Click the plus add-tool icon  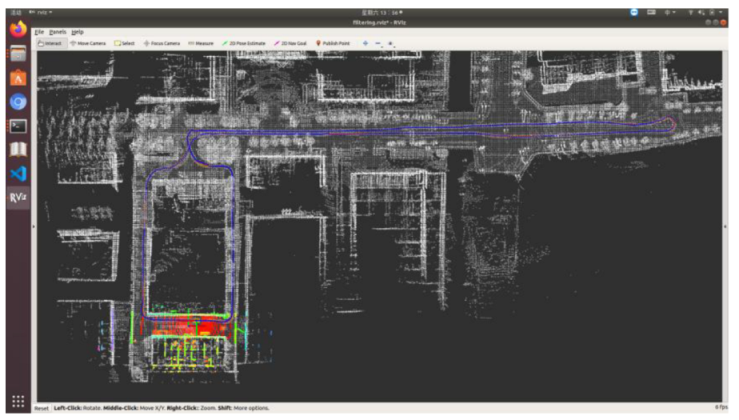365,44
